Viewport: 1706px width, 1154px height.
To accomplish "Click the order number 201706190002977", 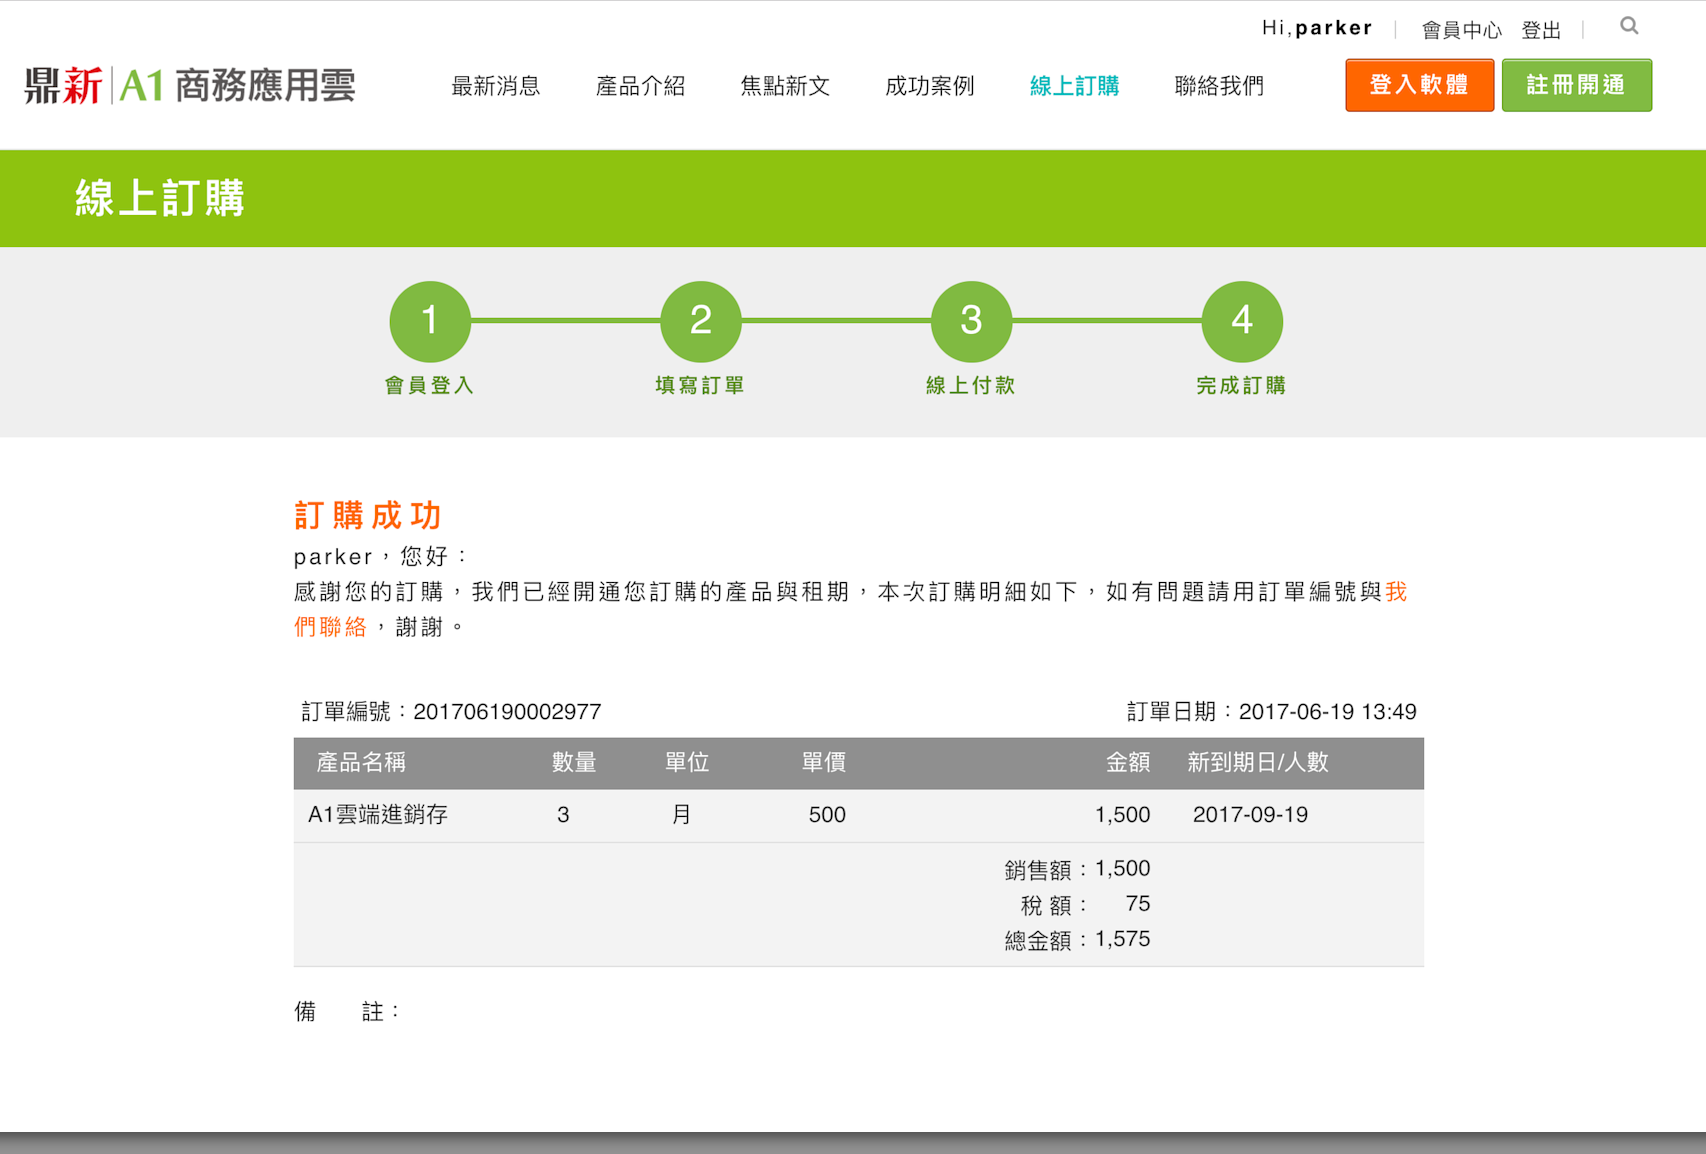I will (507, 712).
